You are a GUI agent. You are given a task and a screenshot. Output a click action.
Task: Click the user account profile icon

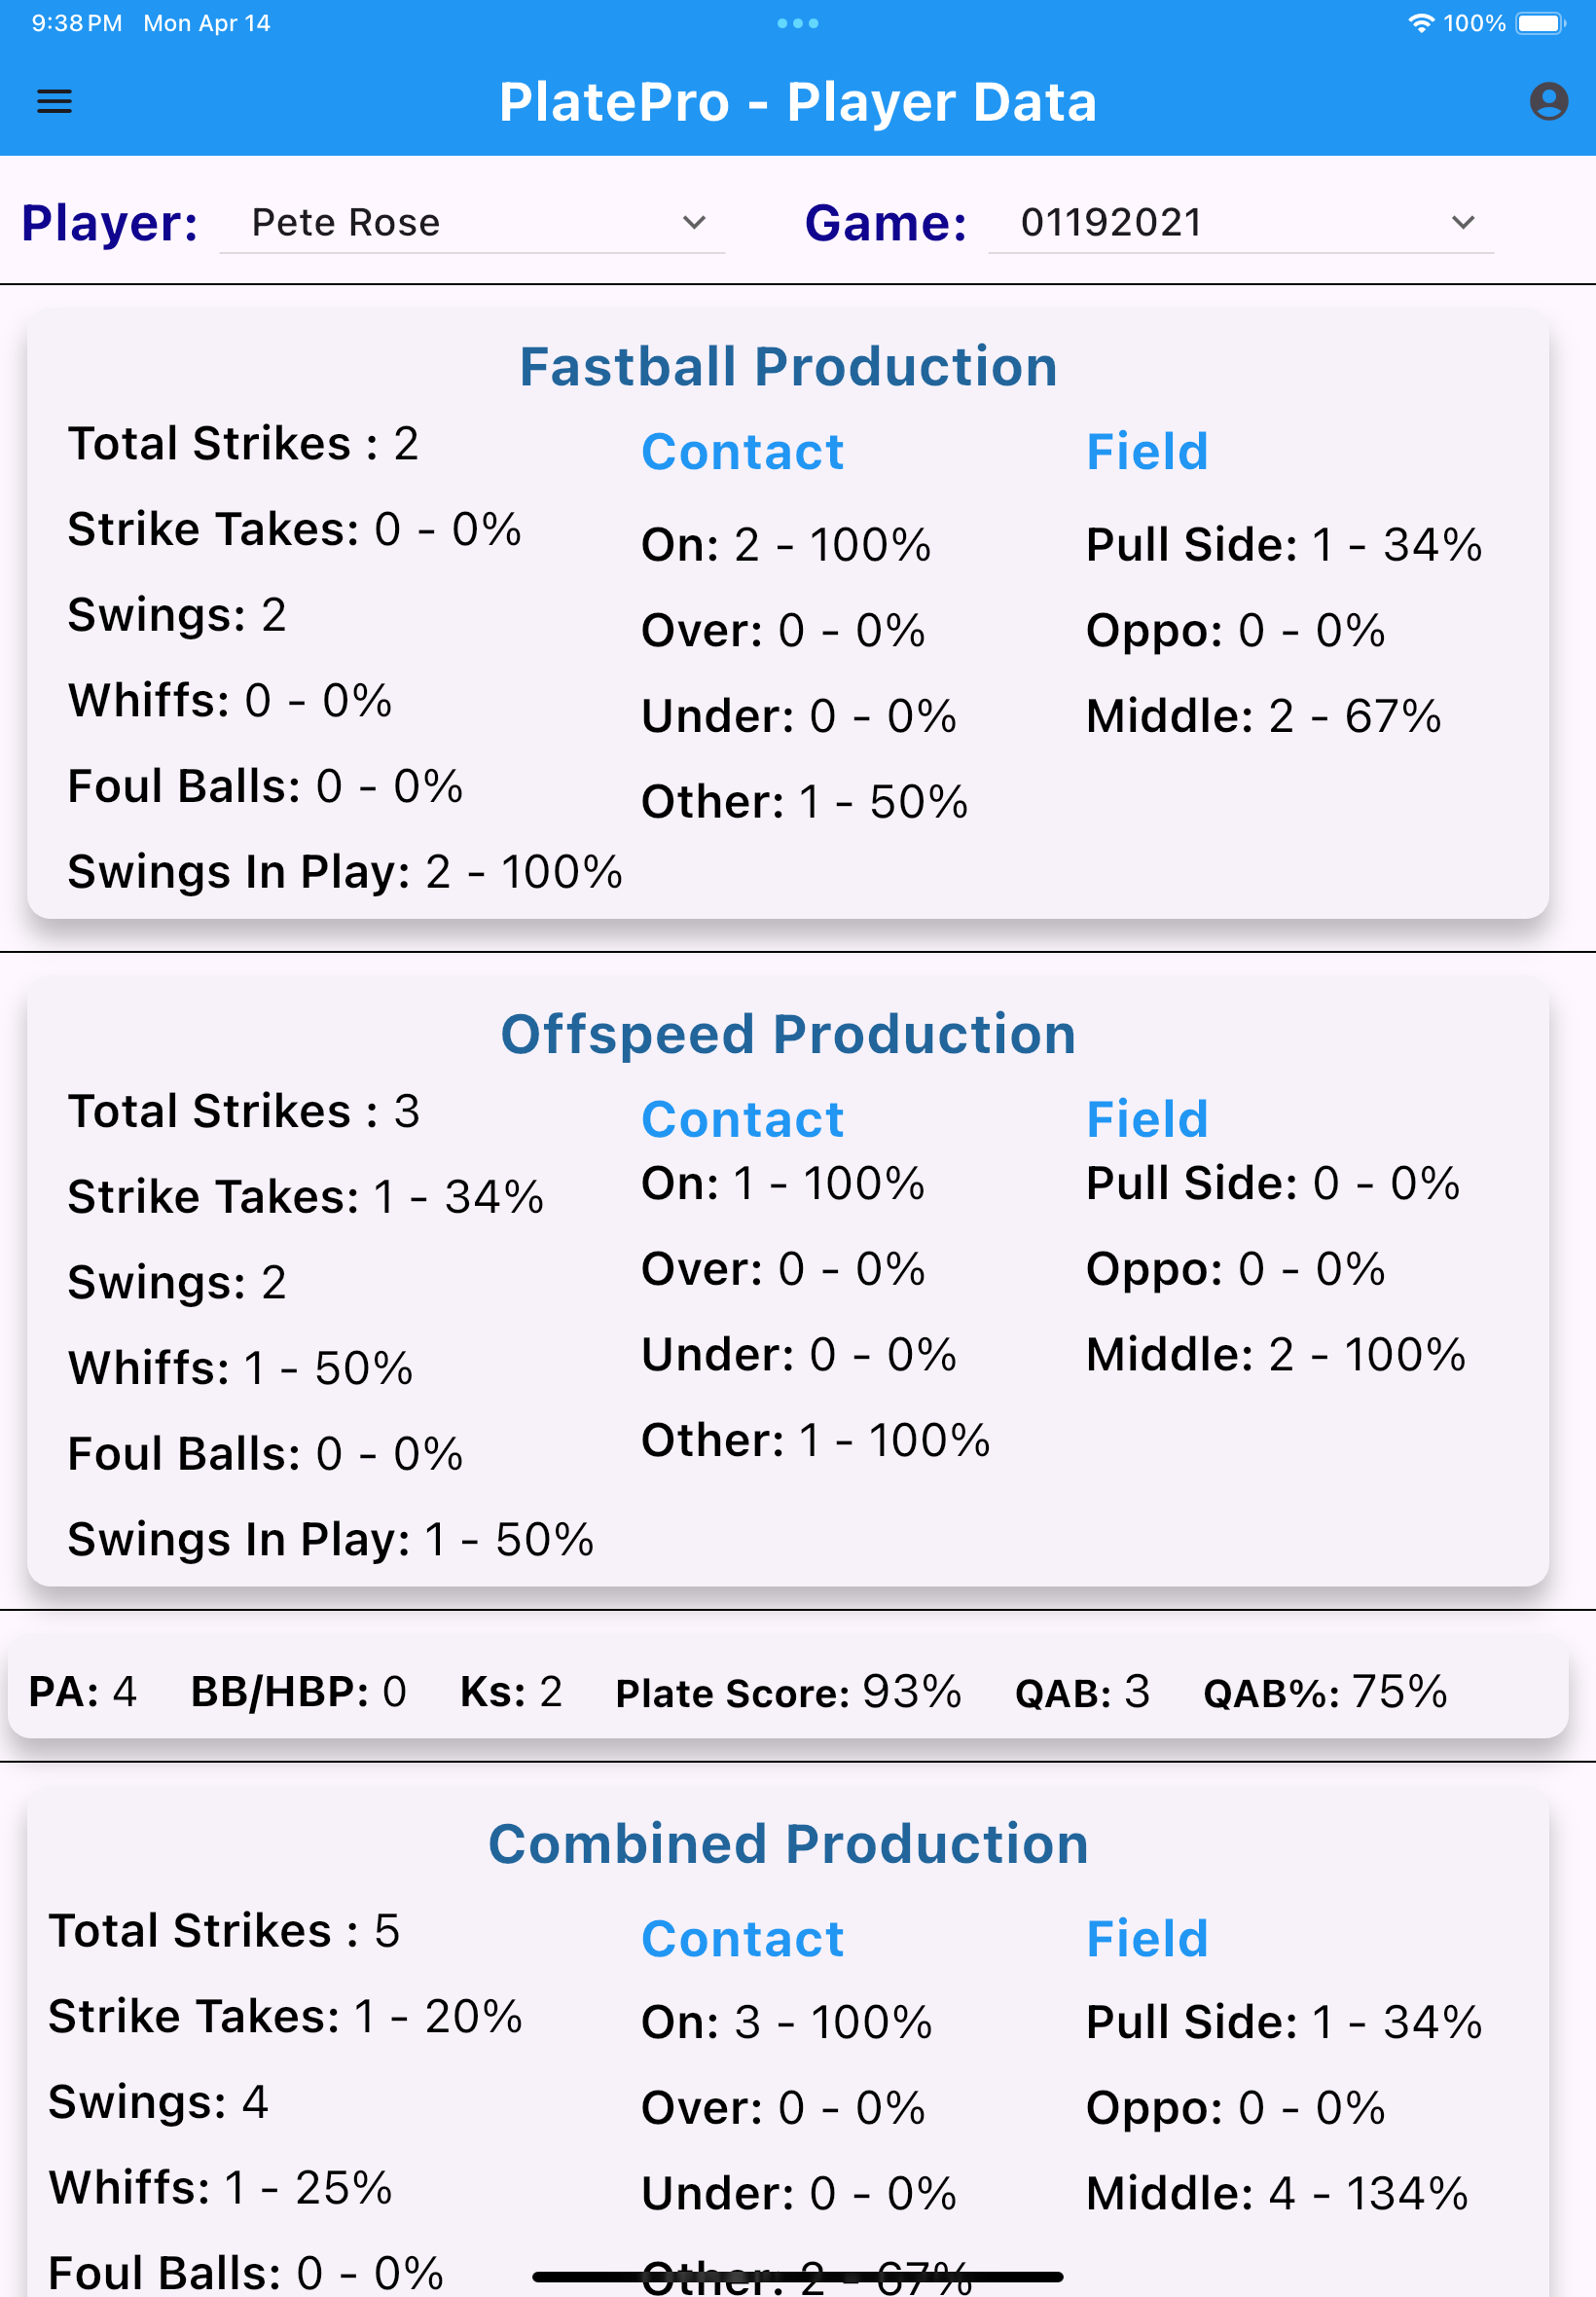tap(1548, 101)
